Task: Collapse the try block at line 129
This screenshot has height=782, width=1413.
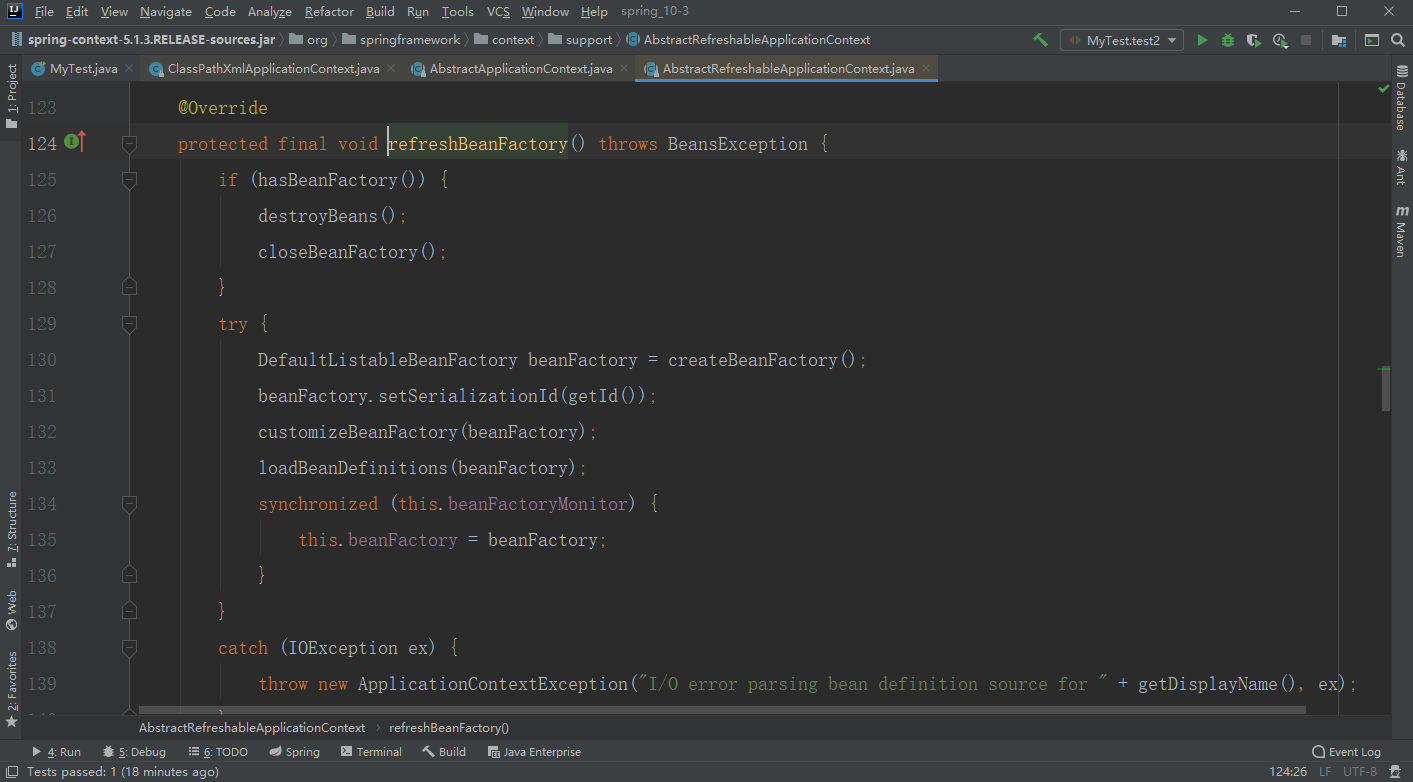Action: (x=129, y=324)
